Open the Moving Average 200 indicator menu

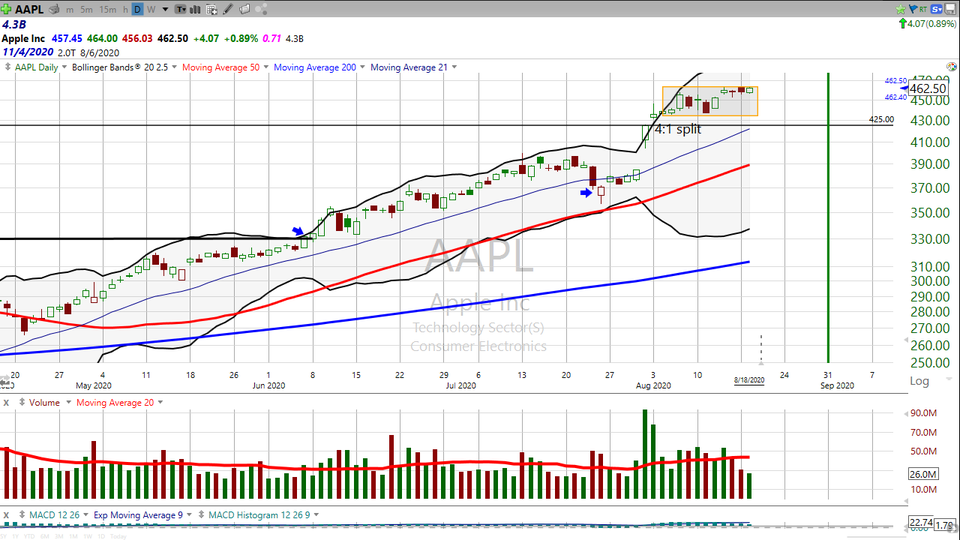pyautogui.click(x=320, y=68)
